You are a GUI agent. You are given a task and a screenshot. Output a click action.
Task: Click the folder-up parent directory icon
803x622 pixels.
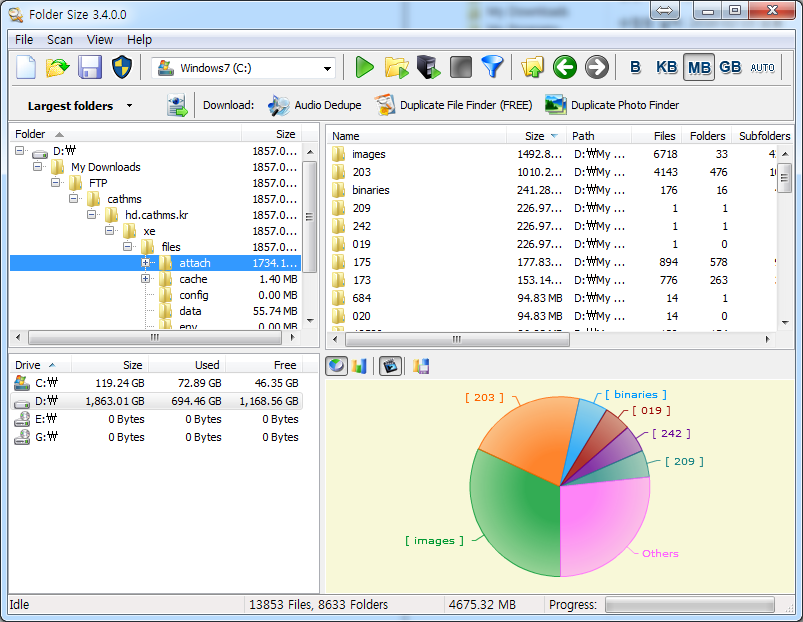[x=532, y=68]
